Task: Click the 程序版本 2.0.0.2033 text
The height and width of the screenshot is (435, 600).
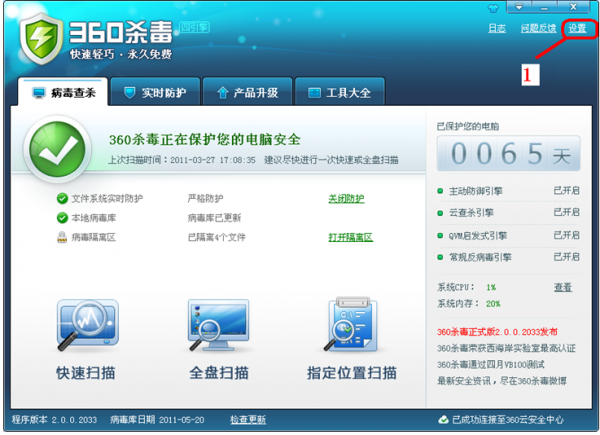Action: 54,420
